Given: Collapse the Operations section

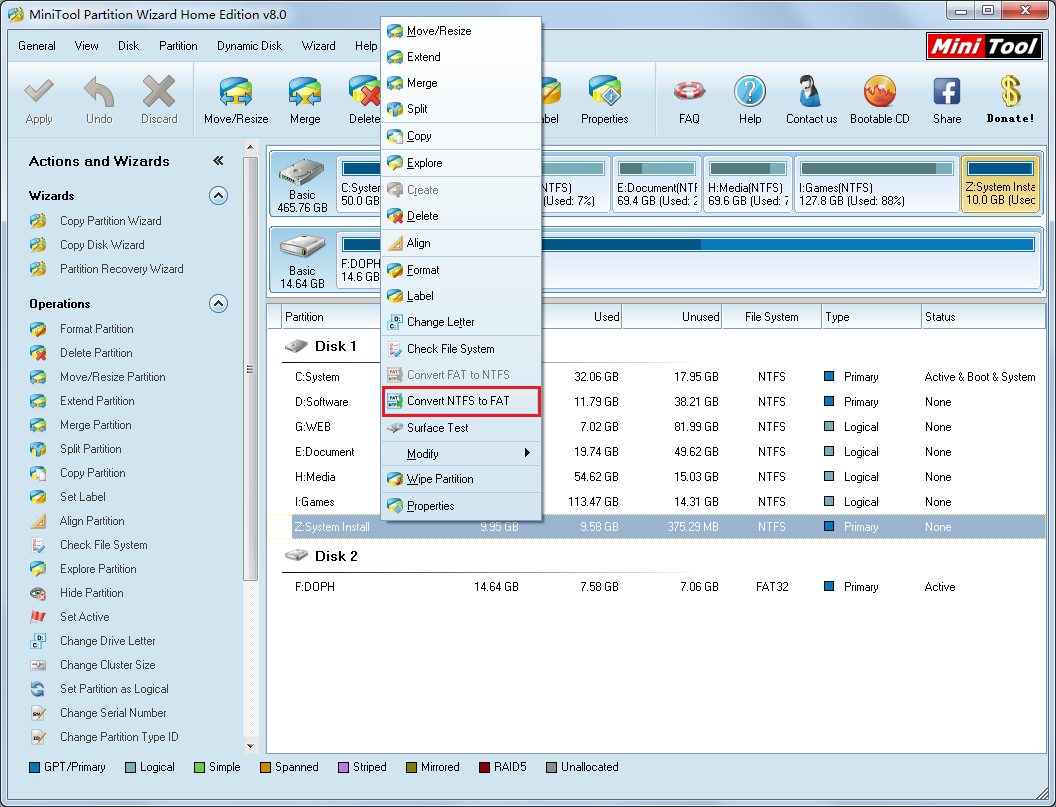Looking at the screenshot, I should [218, 304].
